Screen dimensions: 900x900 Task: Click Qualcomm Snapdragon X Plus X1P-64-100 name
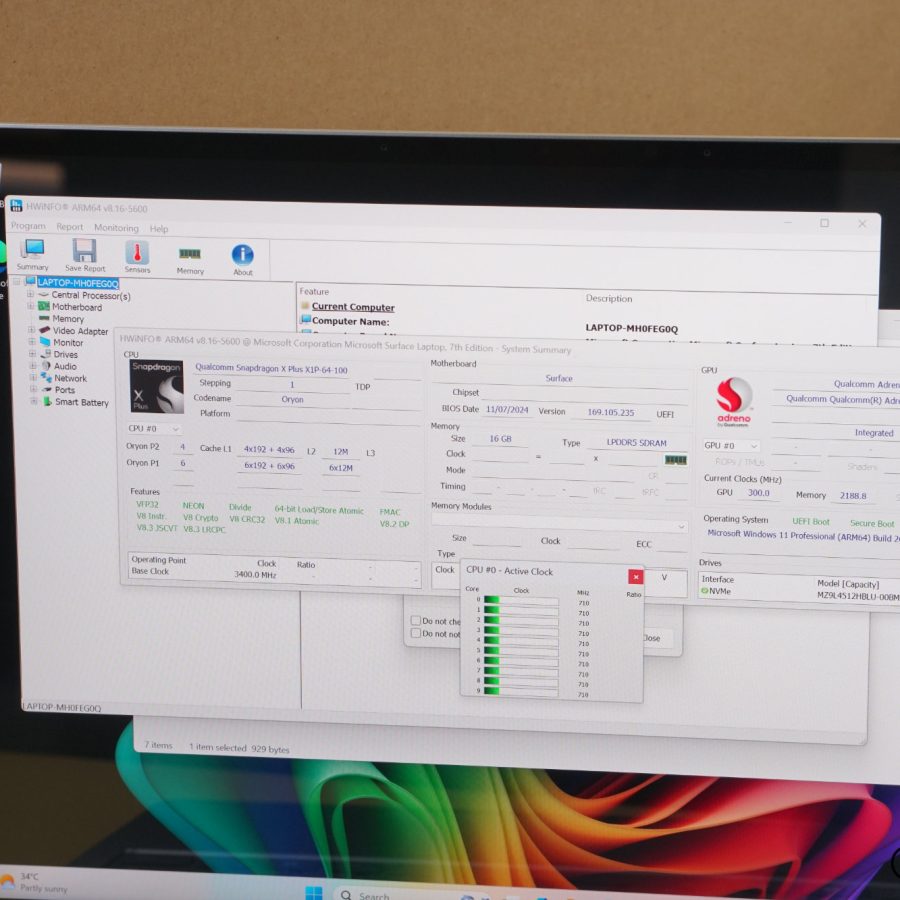pos(271,368)
